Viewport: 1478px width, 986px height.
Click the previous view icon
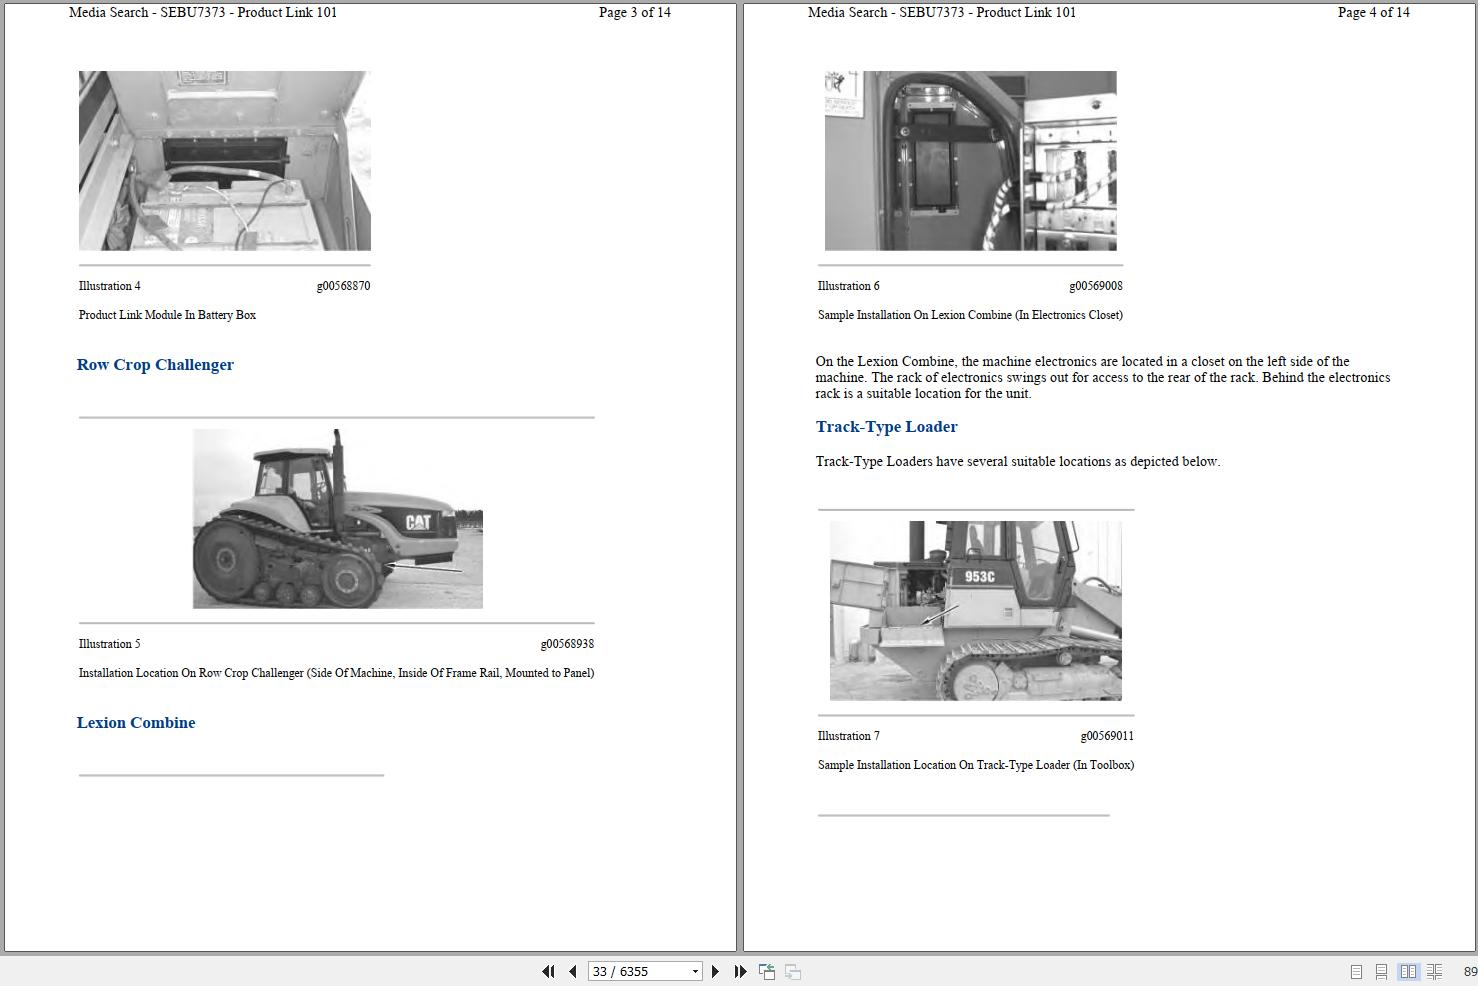(x=766, y=971)
